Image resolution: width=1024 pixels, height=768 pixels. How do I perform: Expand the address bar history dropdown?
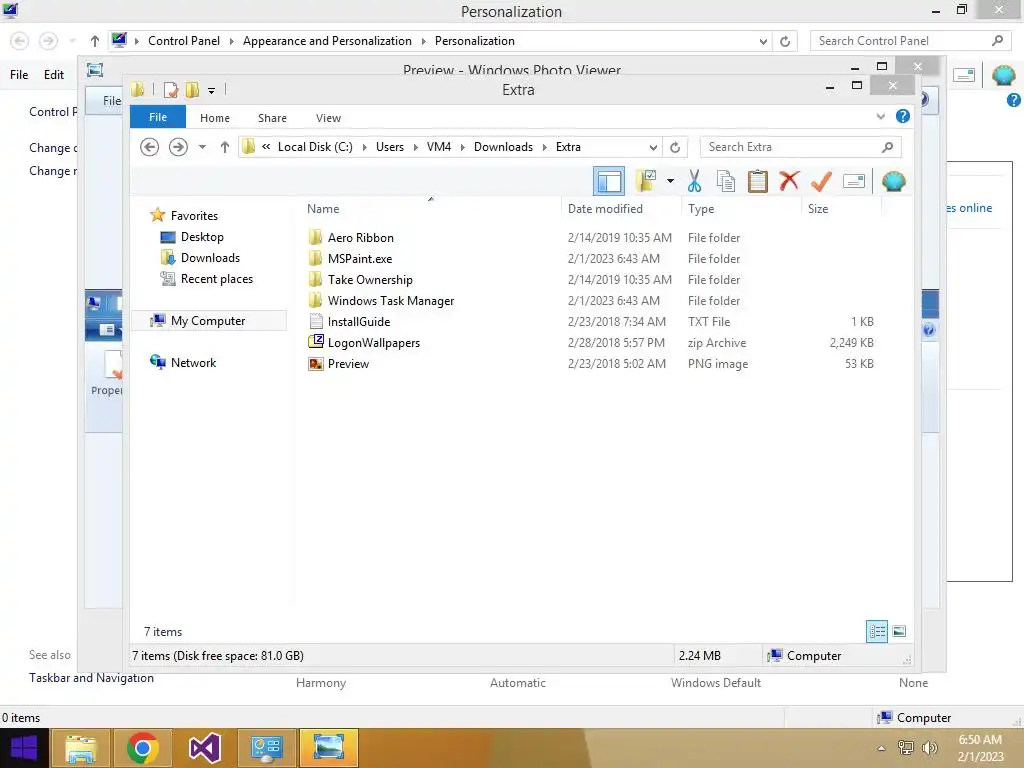(x=653, y=148)
